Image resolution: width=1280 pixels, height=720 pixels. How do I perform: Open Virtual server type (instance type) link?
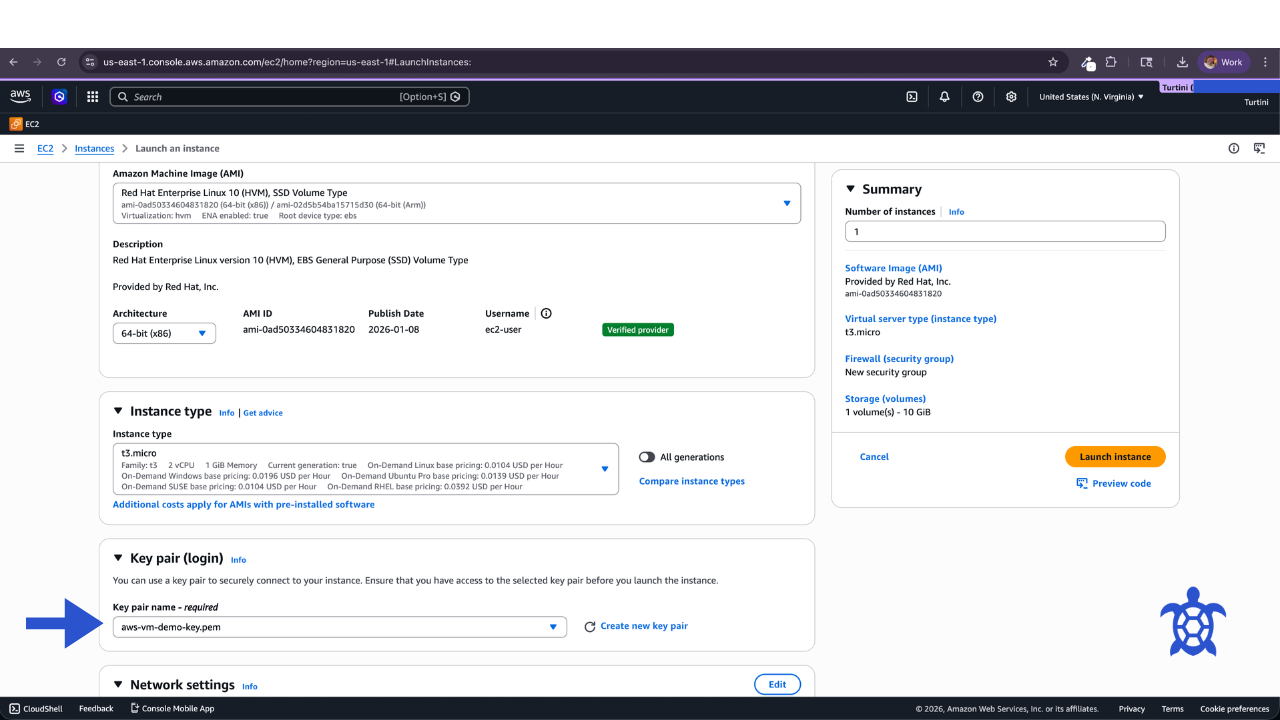[920, 318]
